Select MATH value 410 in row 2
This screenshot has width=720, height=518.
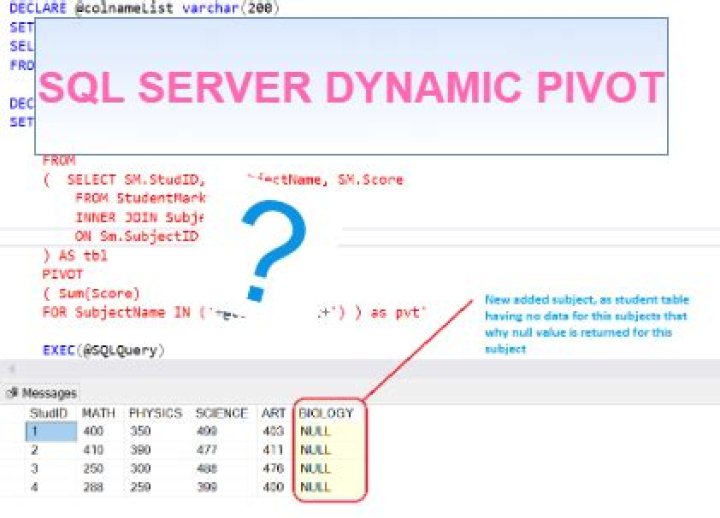[x=93, y=450]
